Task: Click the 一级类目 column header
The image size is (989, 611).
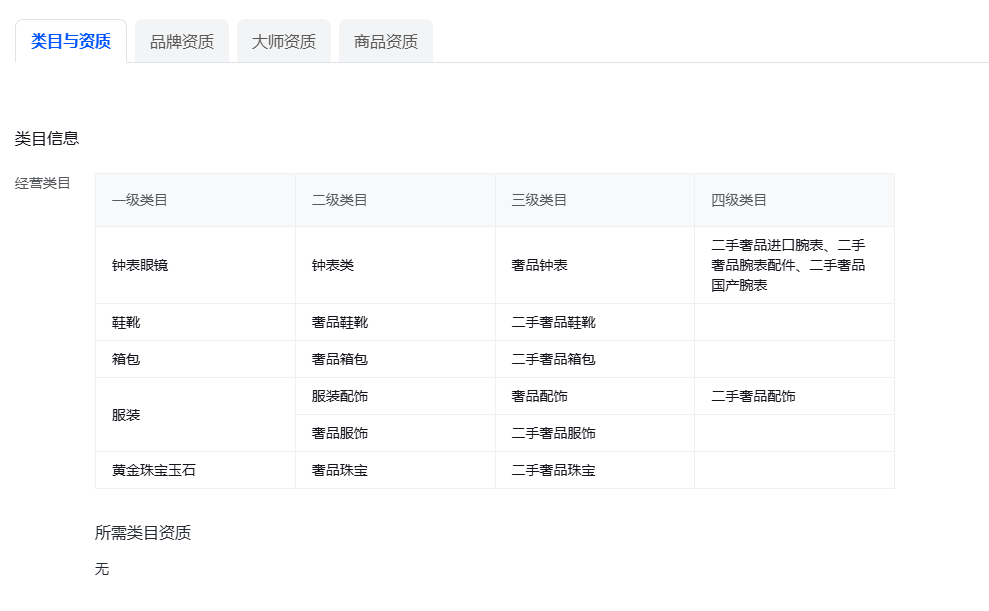Action: tap(195, 200)
